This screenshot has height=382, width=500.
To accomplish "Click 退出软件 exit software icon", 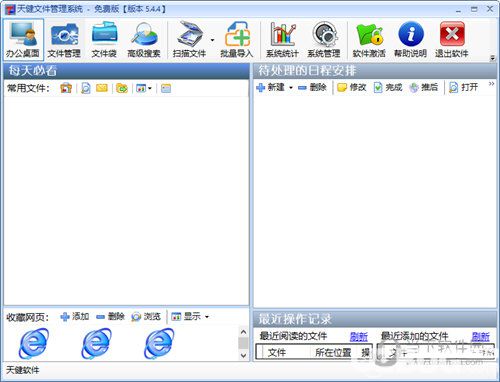I will coord(452,39).
